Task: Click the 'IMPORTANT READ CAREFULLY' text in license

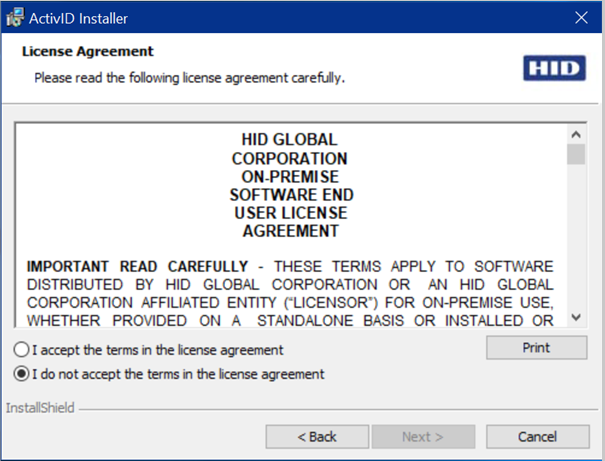Action: (137, 267)
